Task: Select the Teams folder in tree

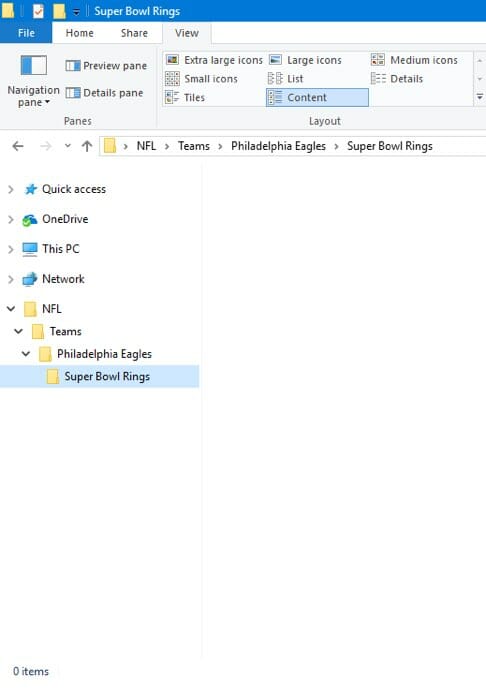Action: (65, 331)
